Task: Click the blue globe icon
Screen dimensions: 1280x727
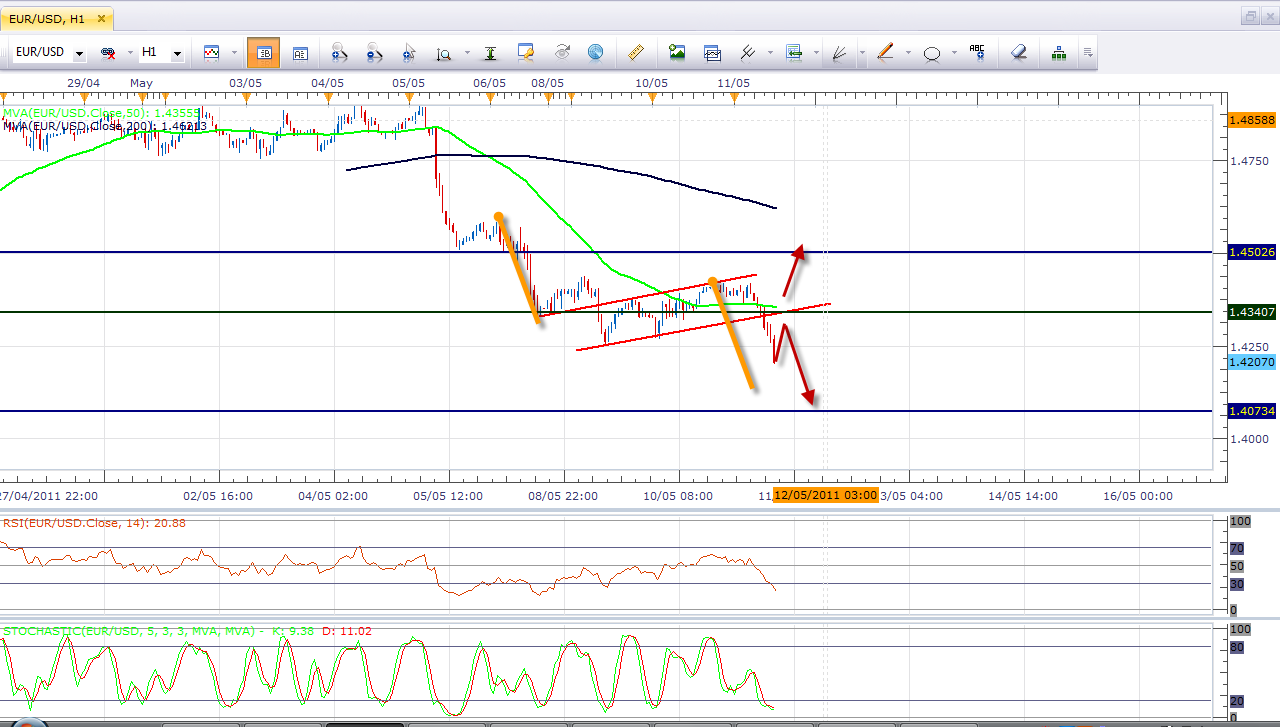Action: (596, 53)
